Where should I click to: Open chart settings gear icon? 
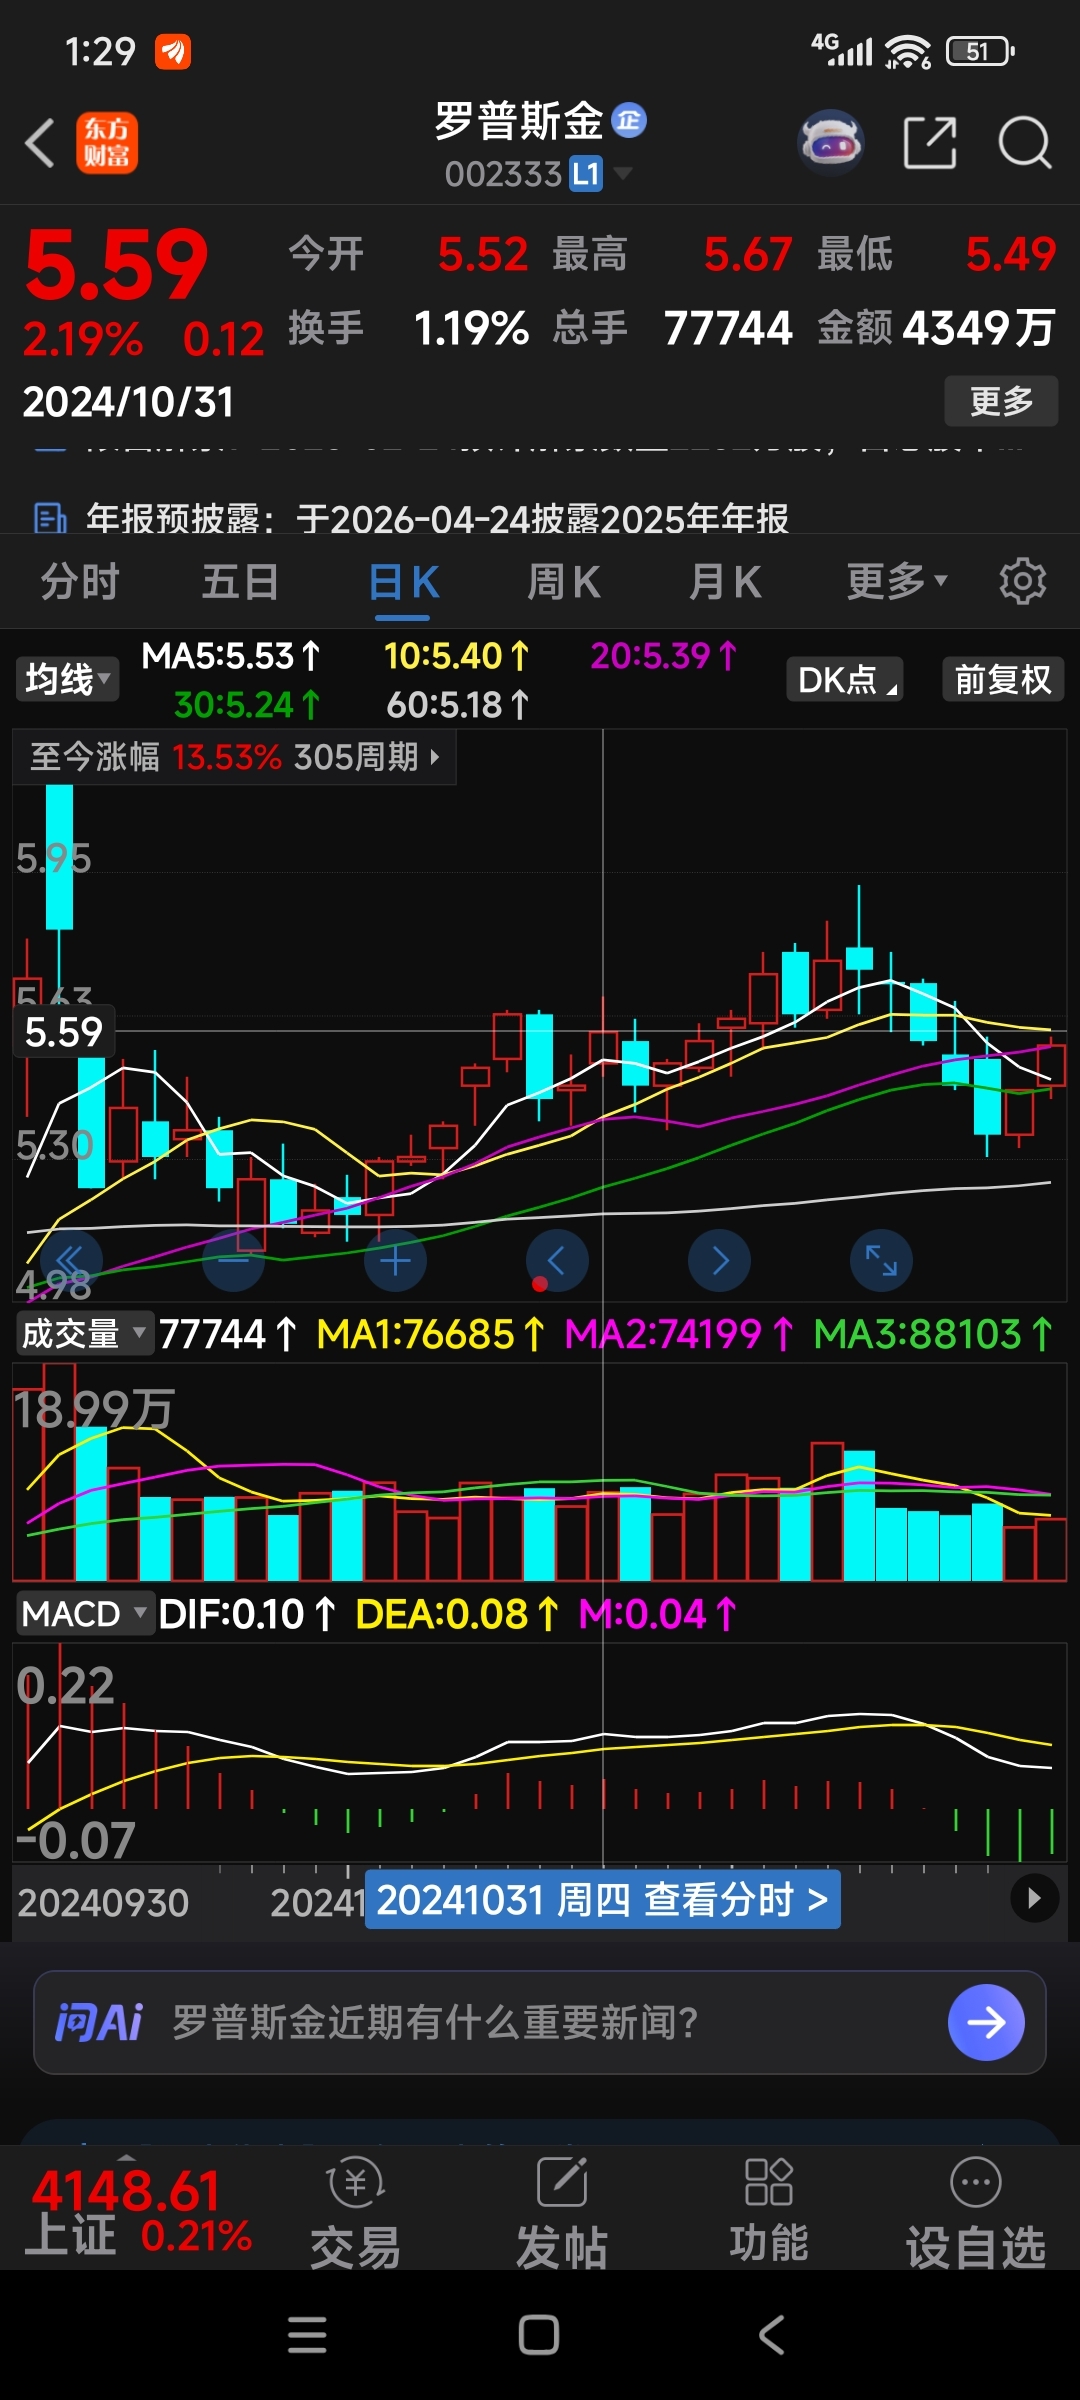(1023, 581)
